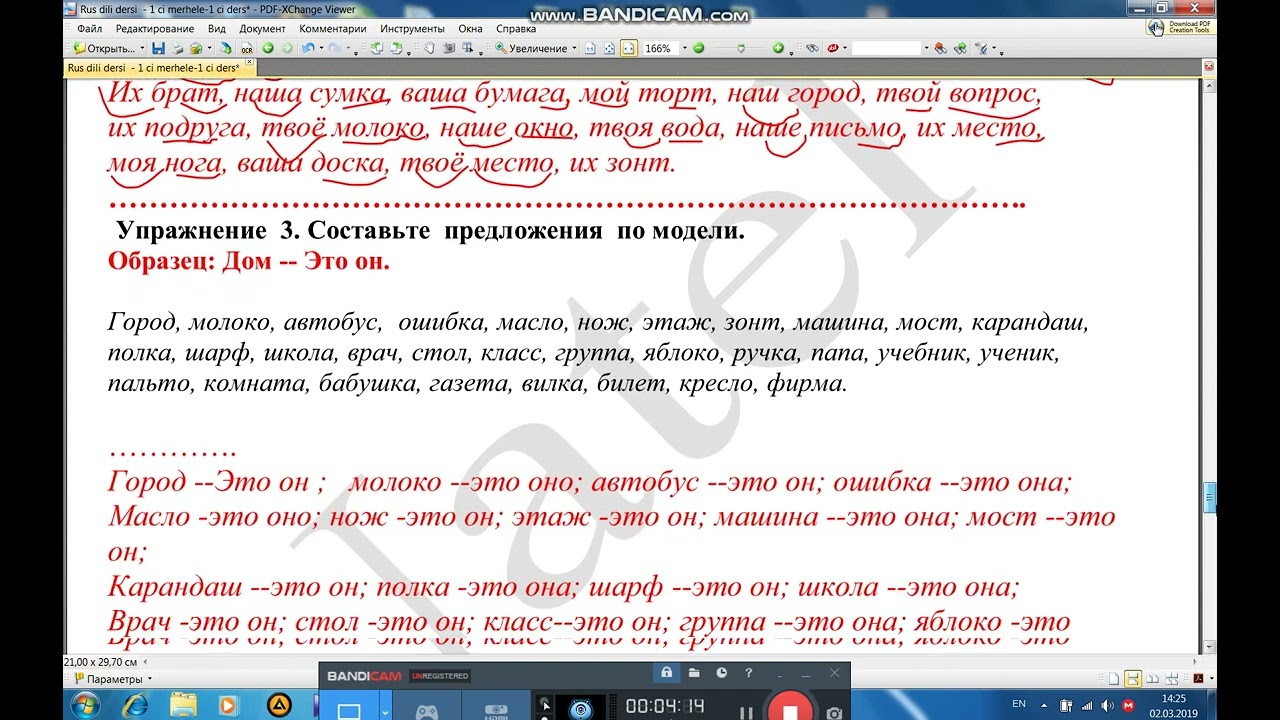
Task: Open the Undo history dropdown arrow
Action: pos(321,48)
